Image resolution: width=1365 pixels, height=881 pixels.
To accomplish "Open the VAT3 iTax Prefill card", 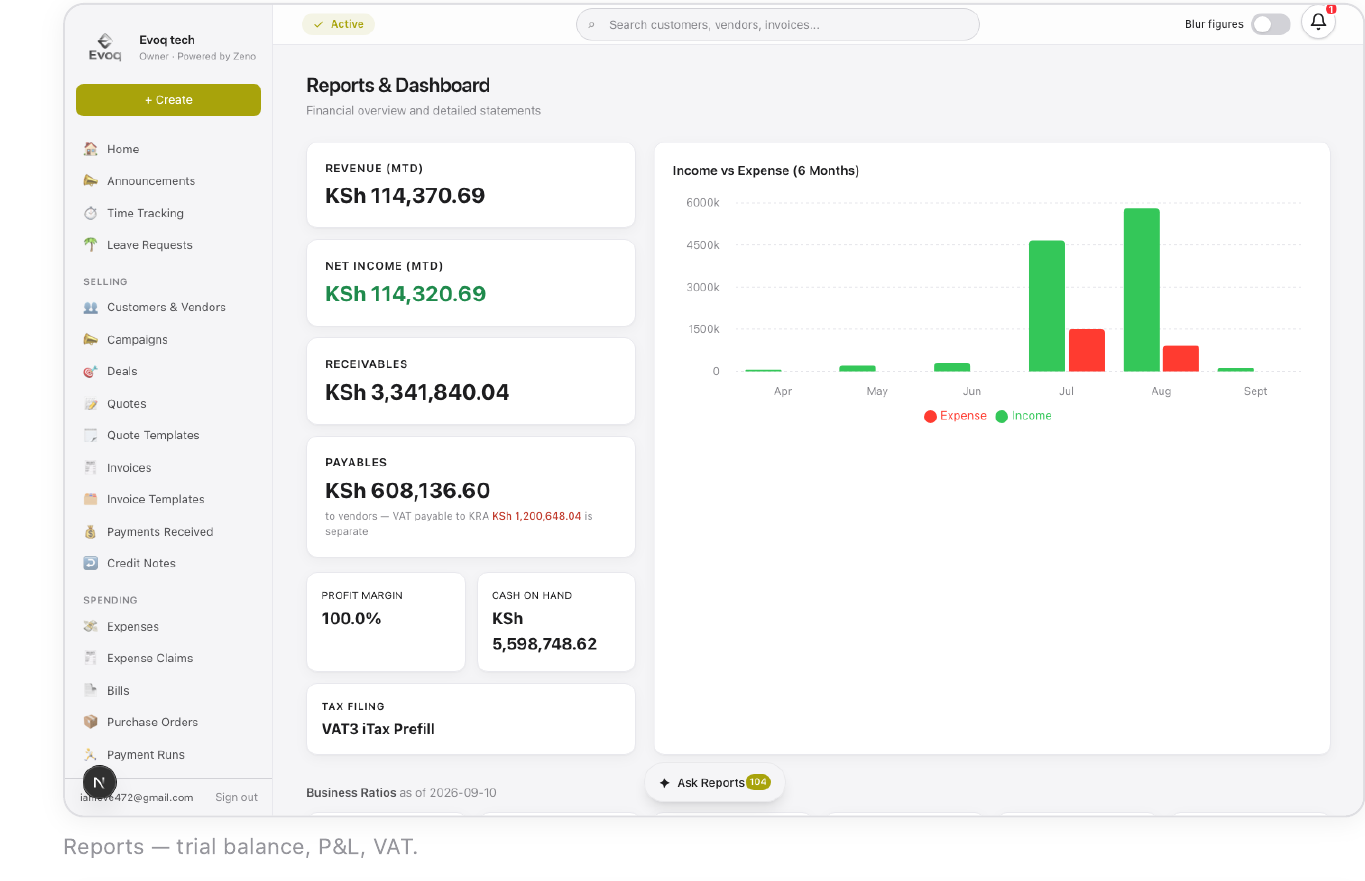I will tap(471, 719).
